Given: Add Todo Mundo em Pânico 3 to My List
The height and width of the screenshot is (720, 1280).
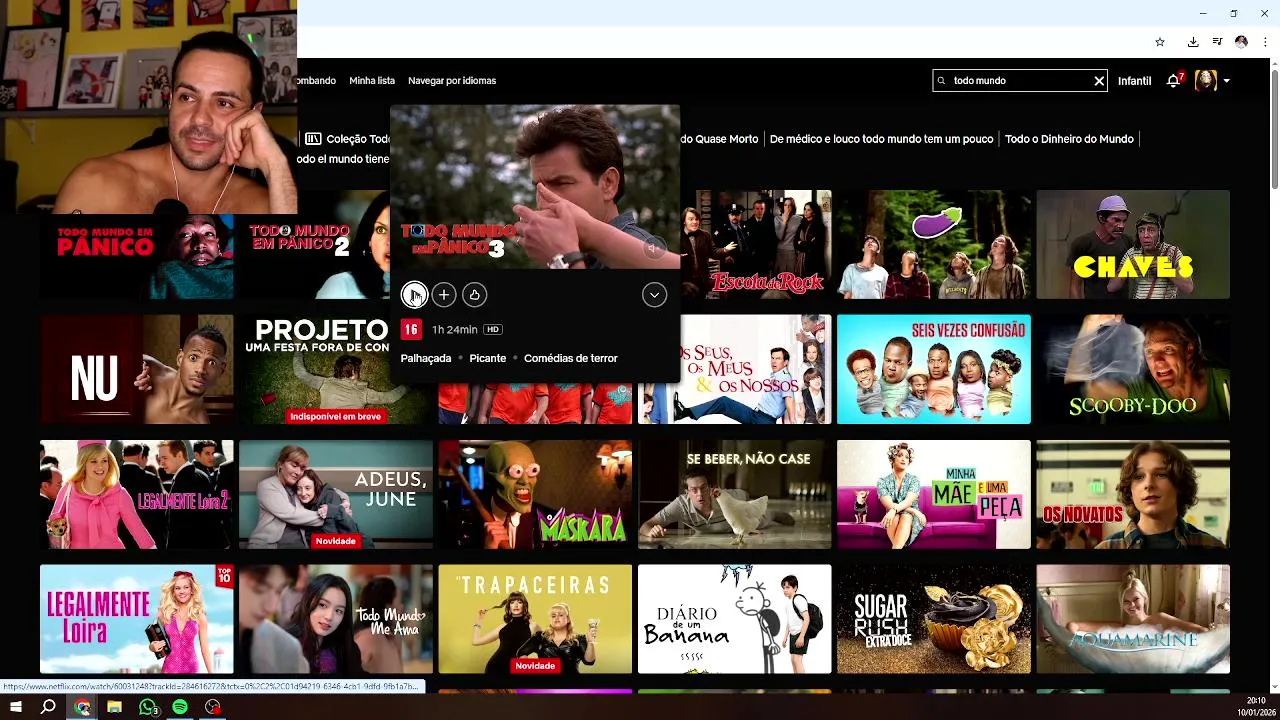Looking at the screenshot, I should [444, 294].
